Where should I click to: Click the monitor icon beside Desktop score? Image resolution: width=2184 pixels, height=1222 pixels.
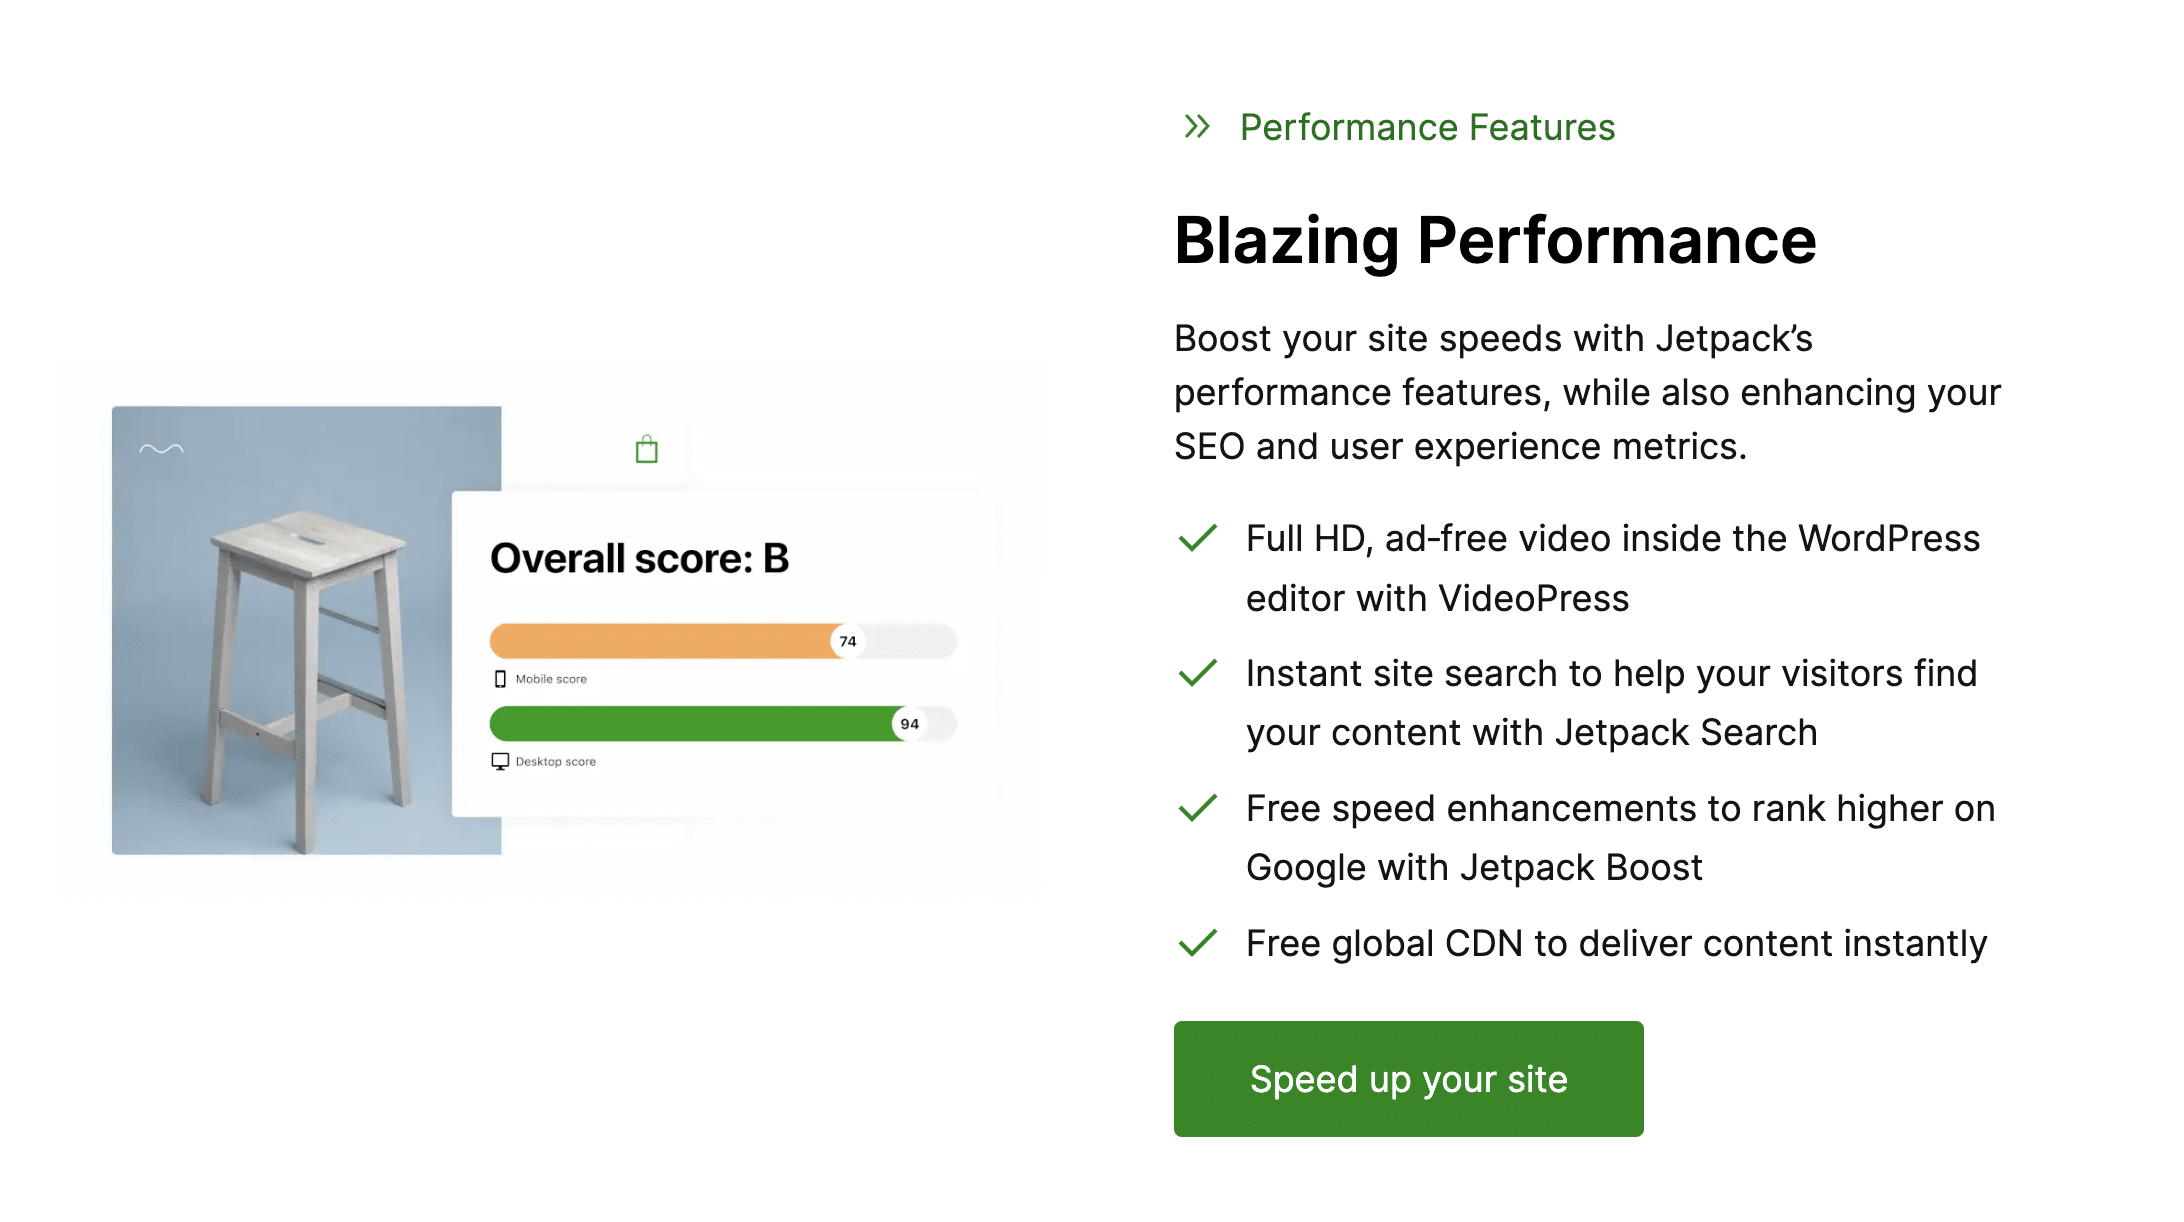[500, 762]
